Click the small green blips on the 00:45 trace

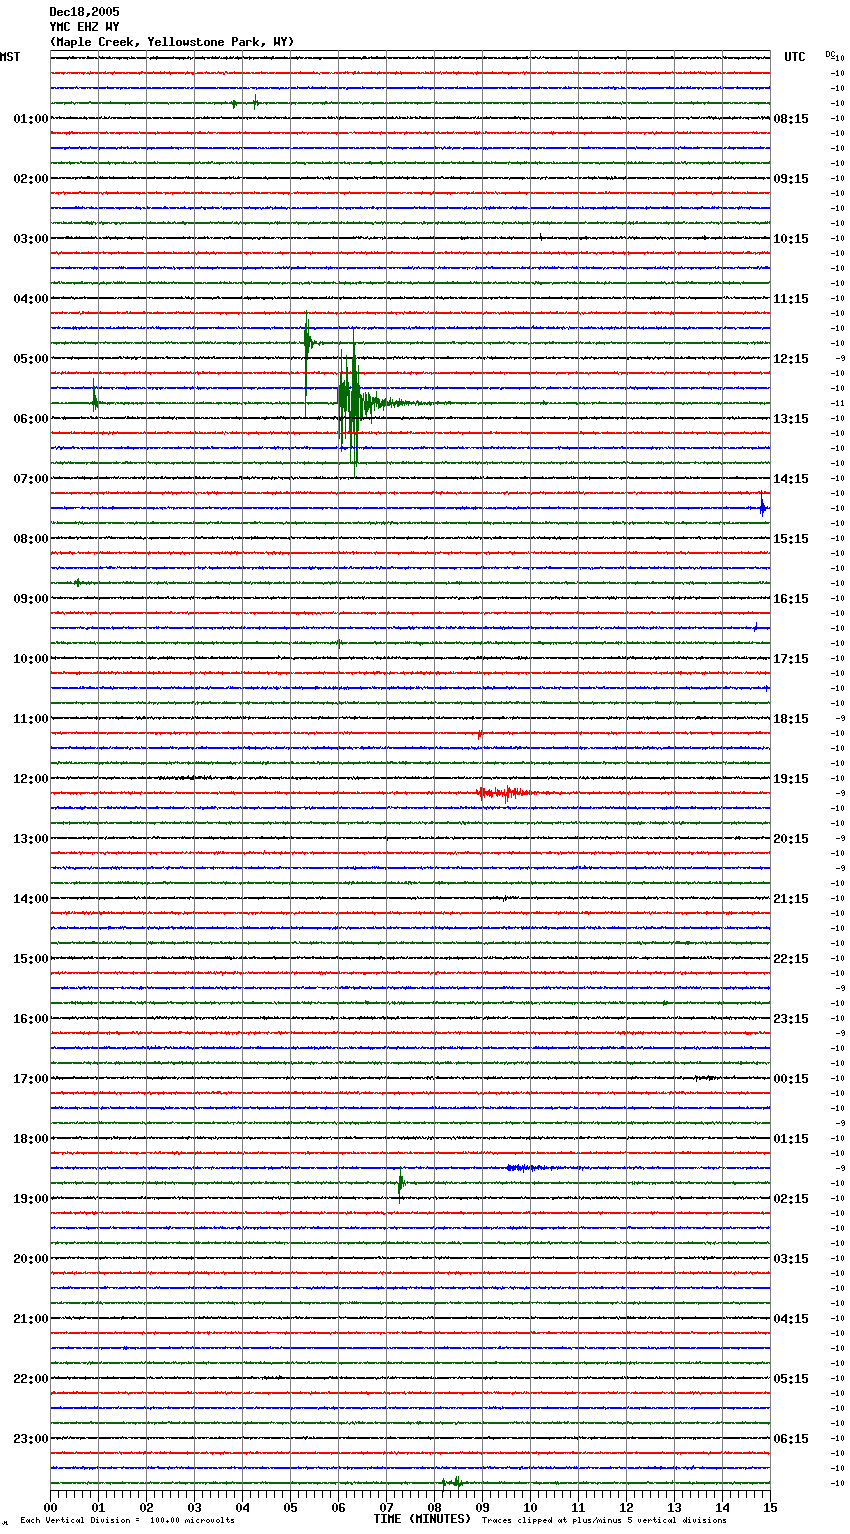(x=246, y=102)
